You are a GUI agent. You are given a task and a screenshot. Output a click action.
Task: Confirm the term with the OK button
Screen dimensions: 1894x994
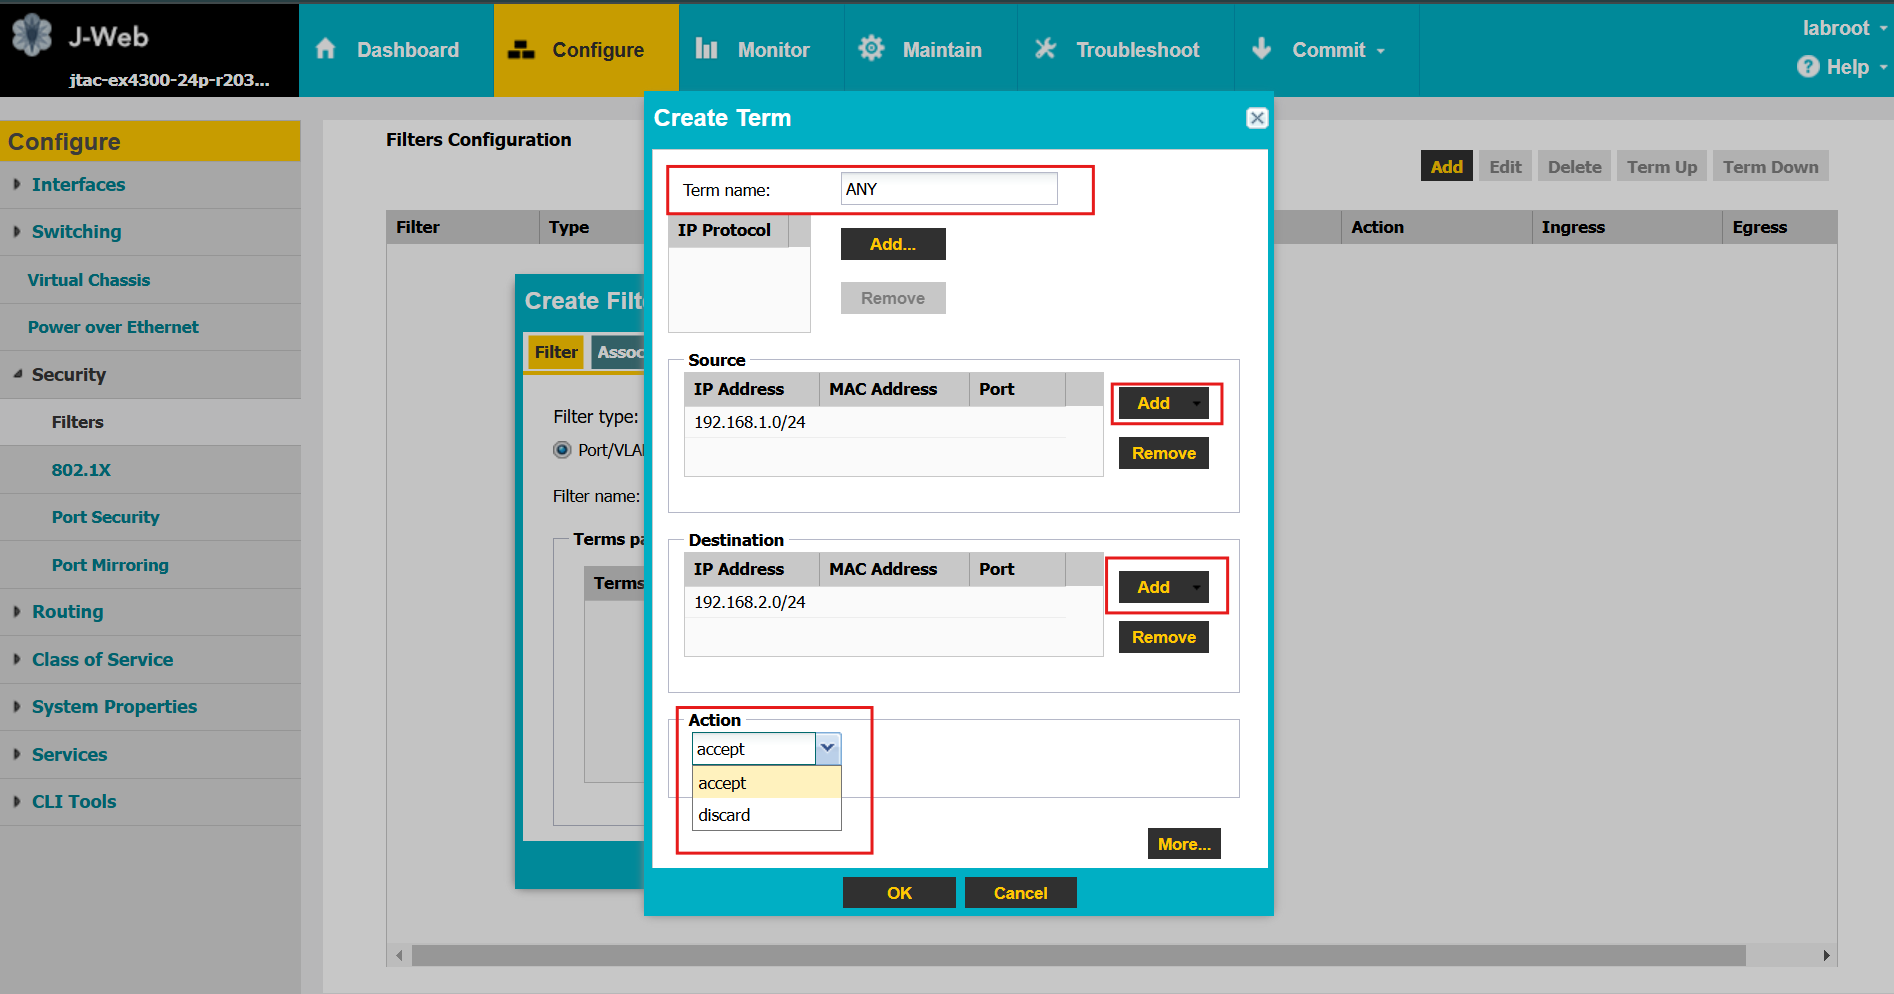(898, 891)
